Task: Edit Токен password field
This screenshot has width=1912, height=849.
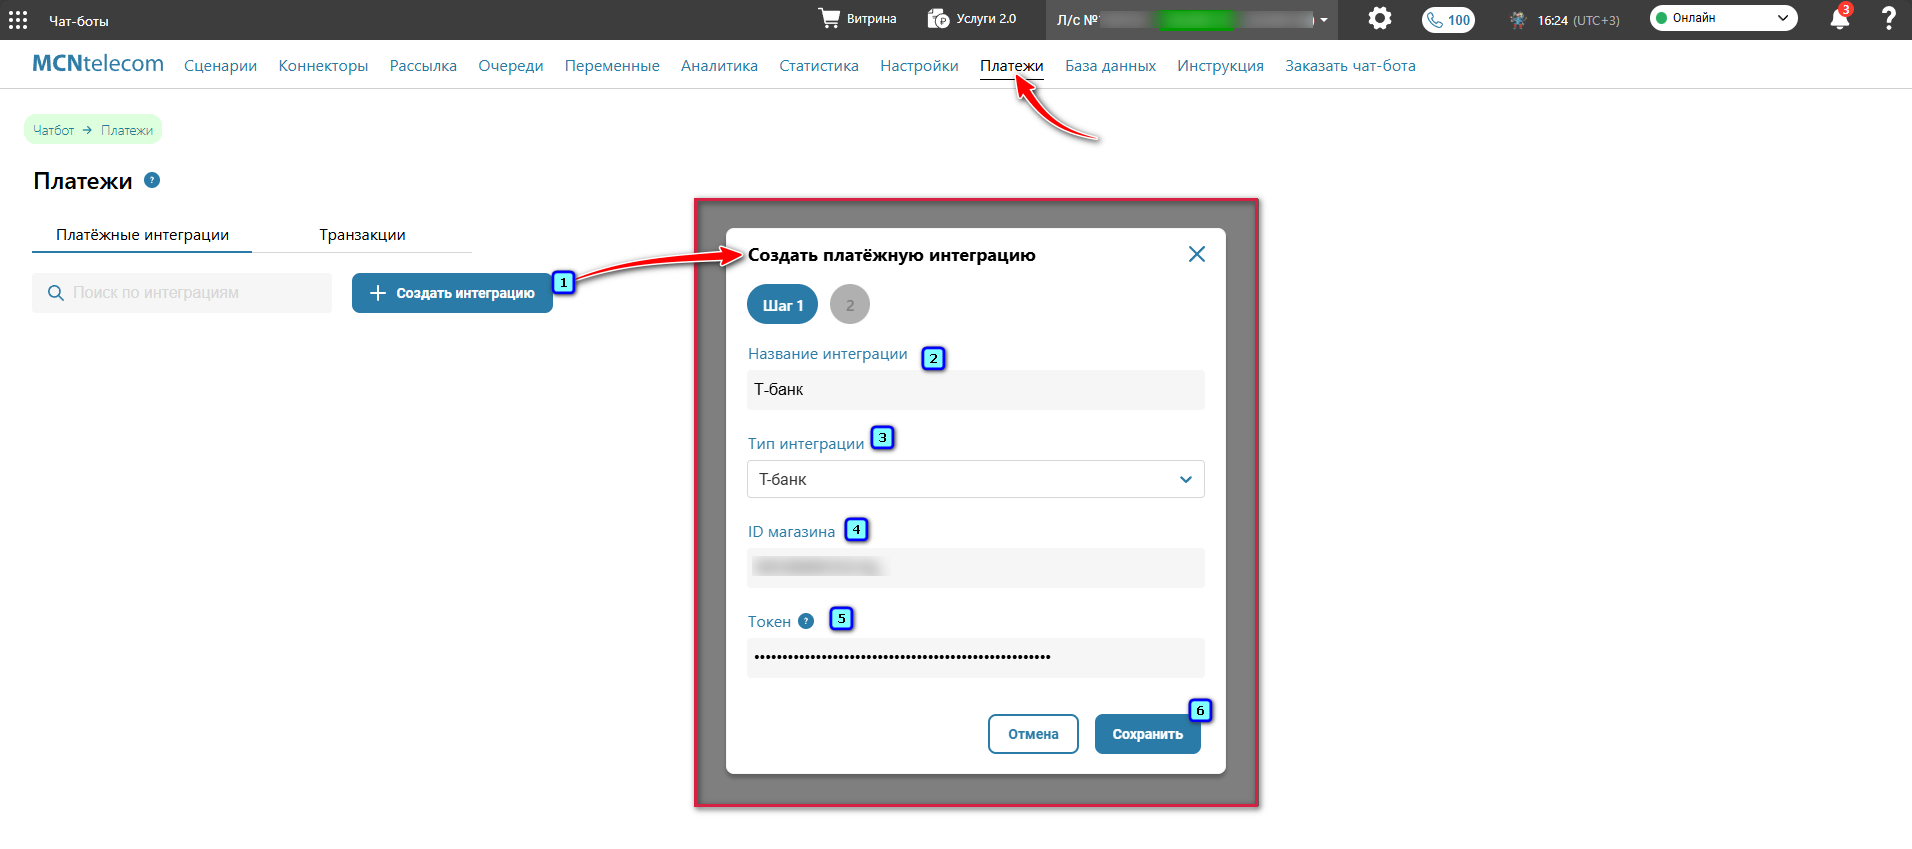Action: coord(976,658)
